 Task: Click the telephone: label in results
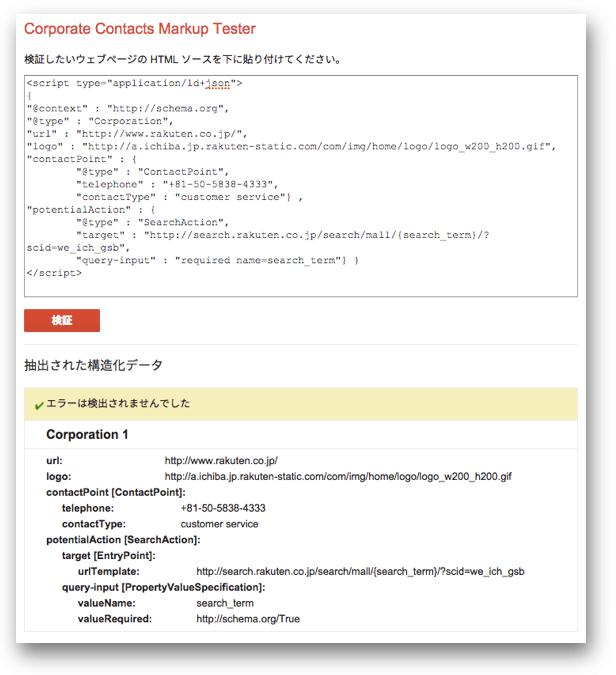(x=88, y=508)
